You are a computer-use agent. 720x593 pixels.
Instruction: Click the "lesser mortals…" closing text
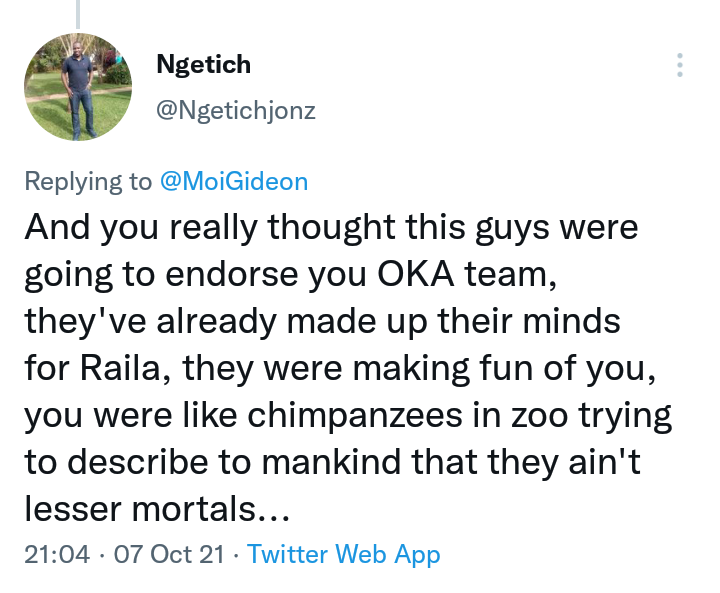click(x=156, y=508)
